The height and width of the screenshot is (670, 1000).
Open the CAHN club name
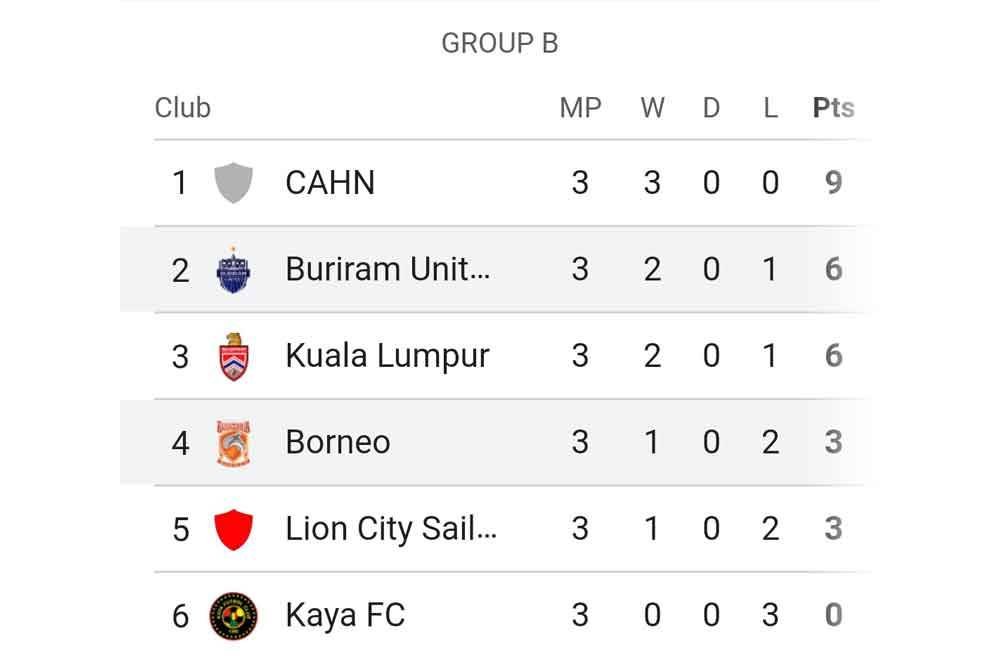tap(330, 183)
